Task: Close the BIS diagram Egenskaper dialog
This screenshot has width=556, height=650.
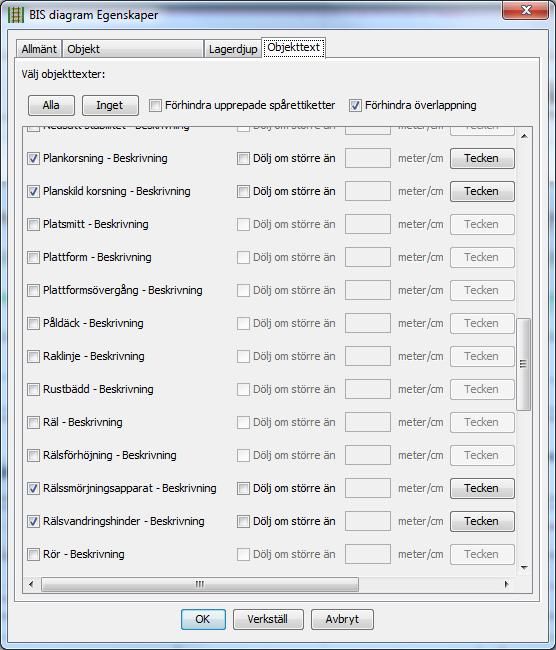Action: tap(526, 10)
